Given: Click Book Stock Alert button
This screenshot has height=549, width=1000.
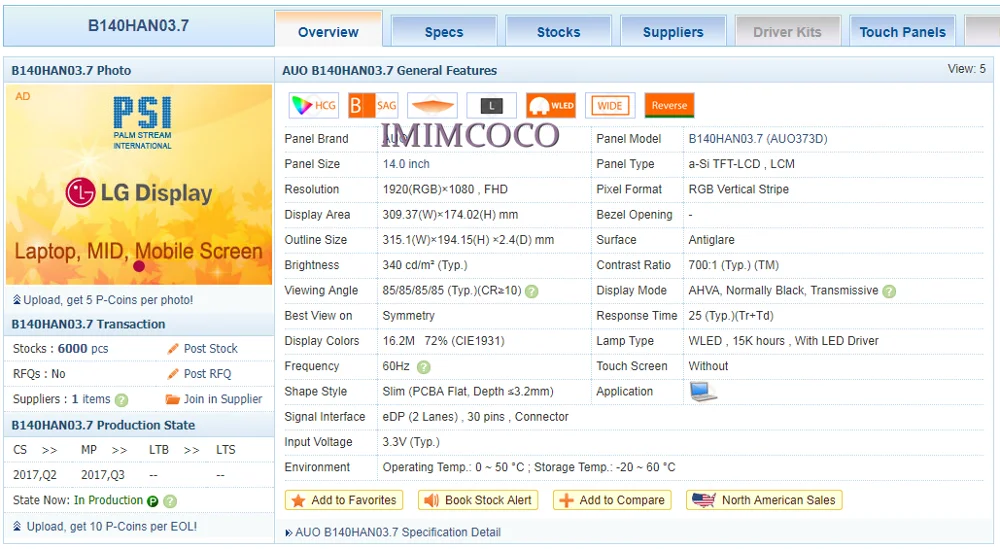Looking at the screenshot, I should pyautogui.click(x=478, y=500).
